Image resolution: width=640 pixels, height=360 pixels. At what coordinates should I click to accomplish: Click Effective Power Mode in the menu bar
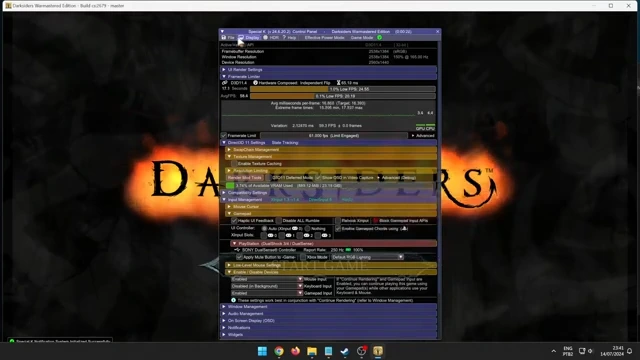324,38
